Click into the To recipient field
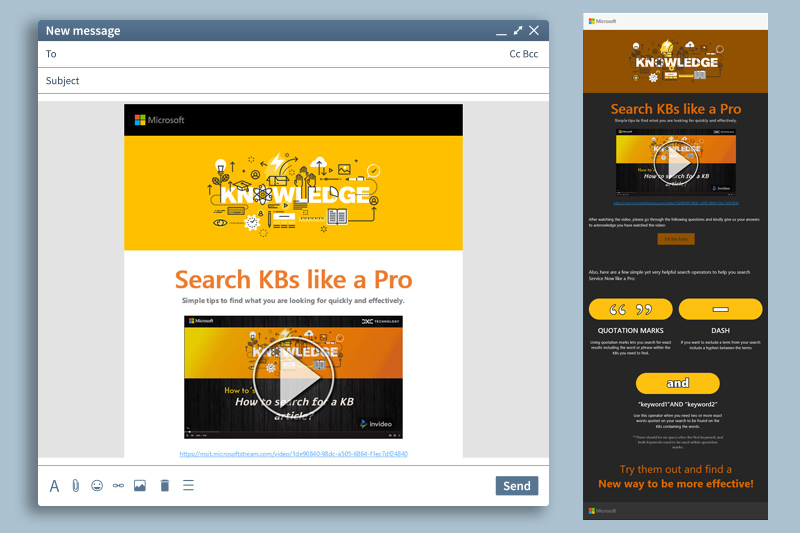Image resolution: width=800 pixels, height=533 pixels. coord(280,54)
